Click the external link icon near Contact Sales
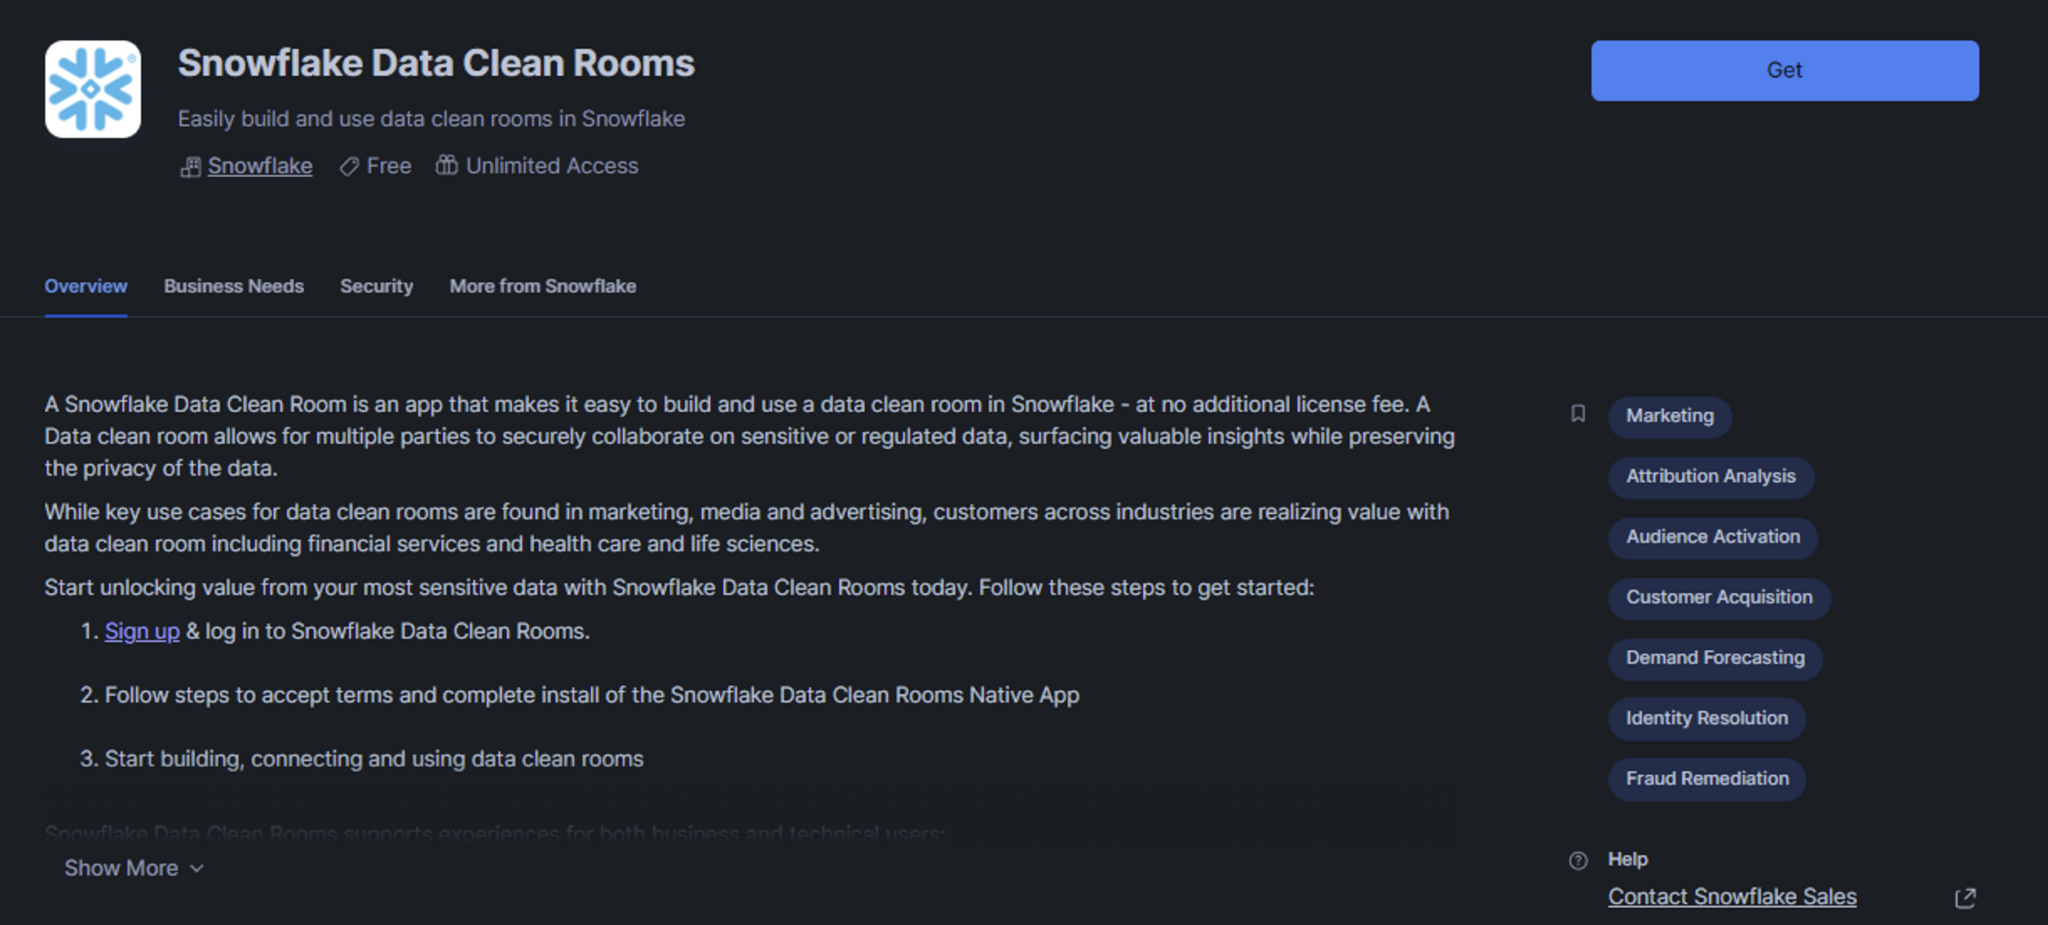Viewport: 2048px width, 925px height. pos(1965,898)
